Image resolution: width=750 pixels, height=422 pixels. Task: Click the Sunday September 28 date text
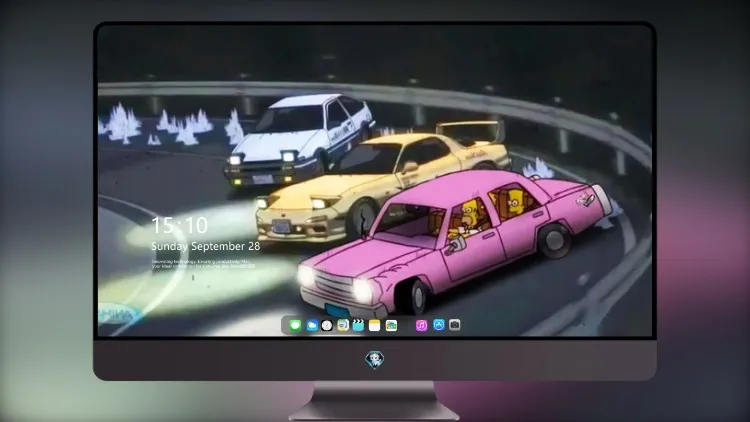pos(206,246)
